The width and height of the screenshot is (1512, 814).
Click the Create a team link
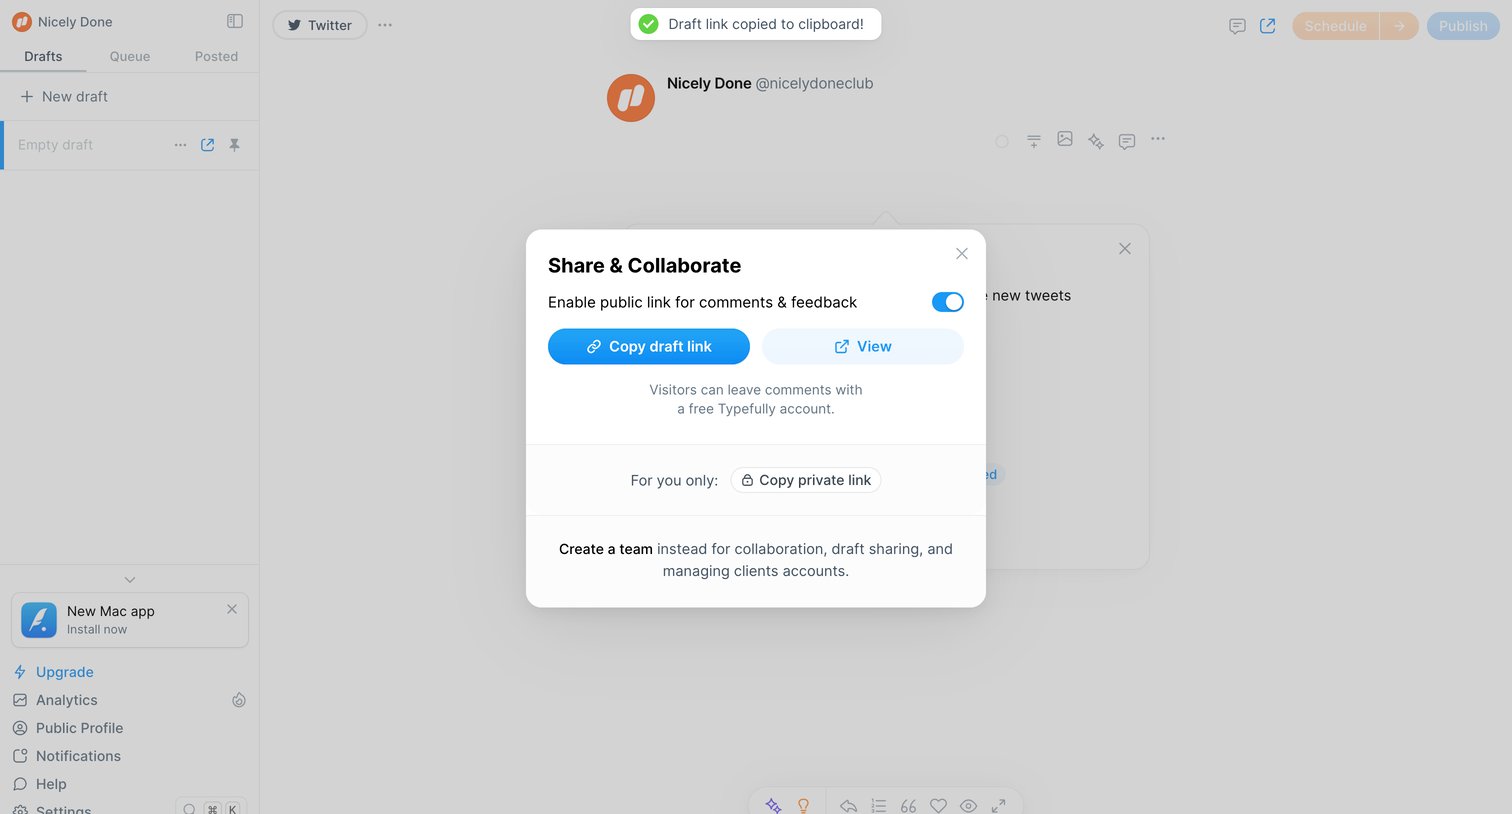coord(606,549)
